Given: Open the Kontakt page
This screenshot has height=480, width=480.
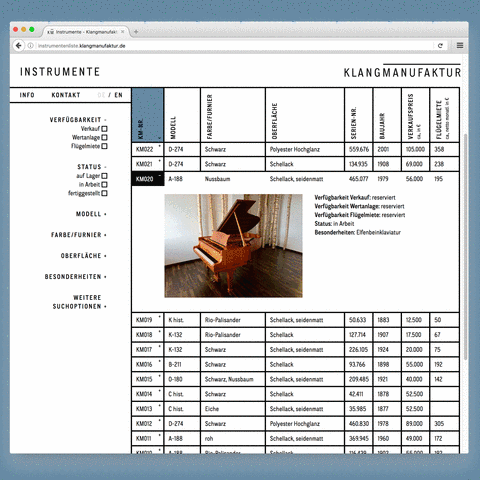Looking at the screenshot, I should pos(66,95).
